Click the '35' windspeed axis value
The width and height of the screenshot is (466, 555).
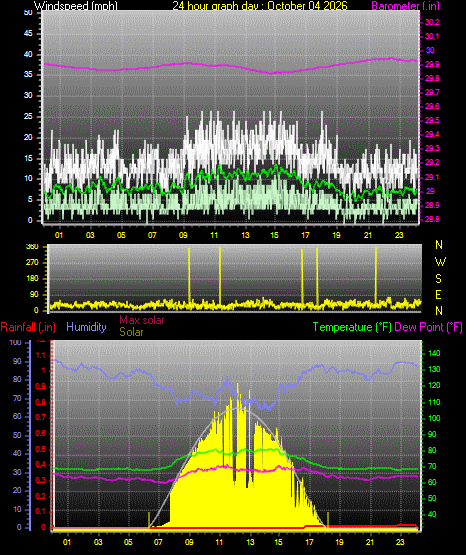(x=28, y=75)
